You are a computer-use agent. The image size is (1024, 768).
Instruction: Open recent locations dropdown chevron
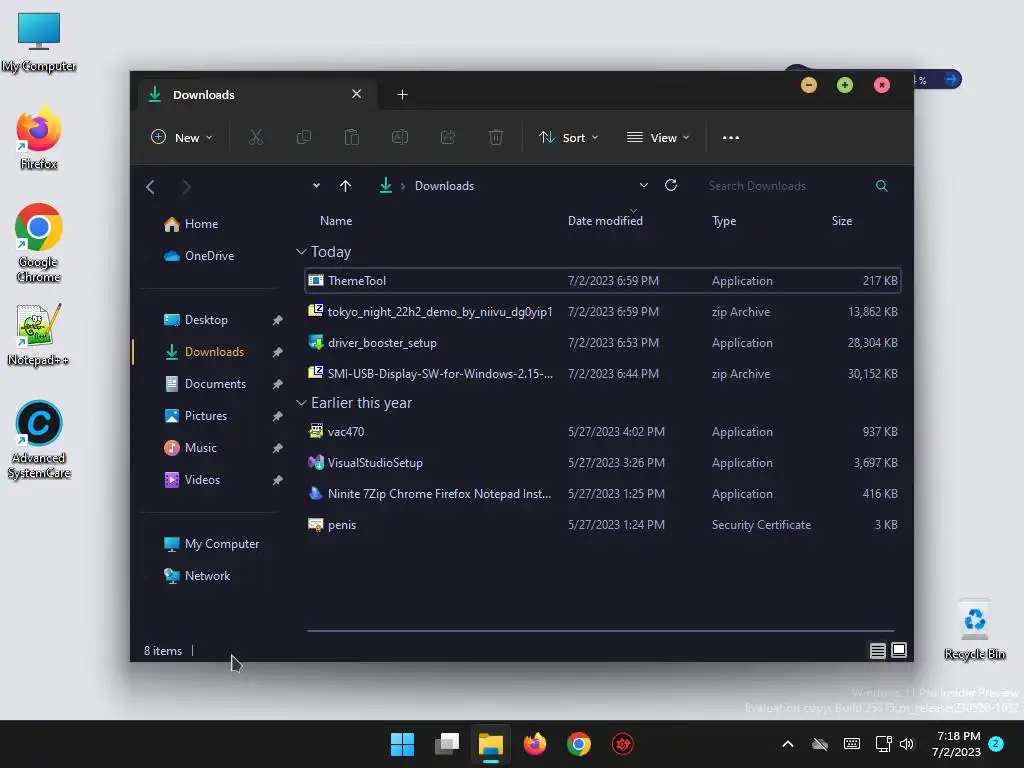pyautogui.click(x=316, y=185)
